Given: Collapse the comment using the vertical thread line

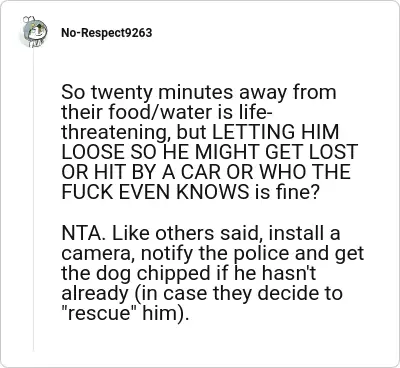Looking at the screenshot, I should [33, 200].
